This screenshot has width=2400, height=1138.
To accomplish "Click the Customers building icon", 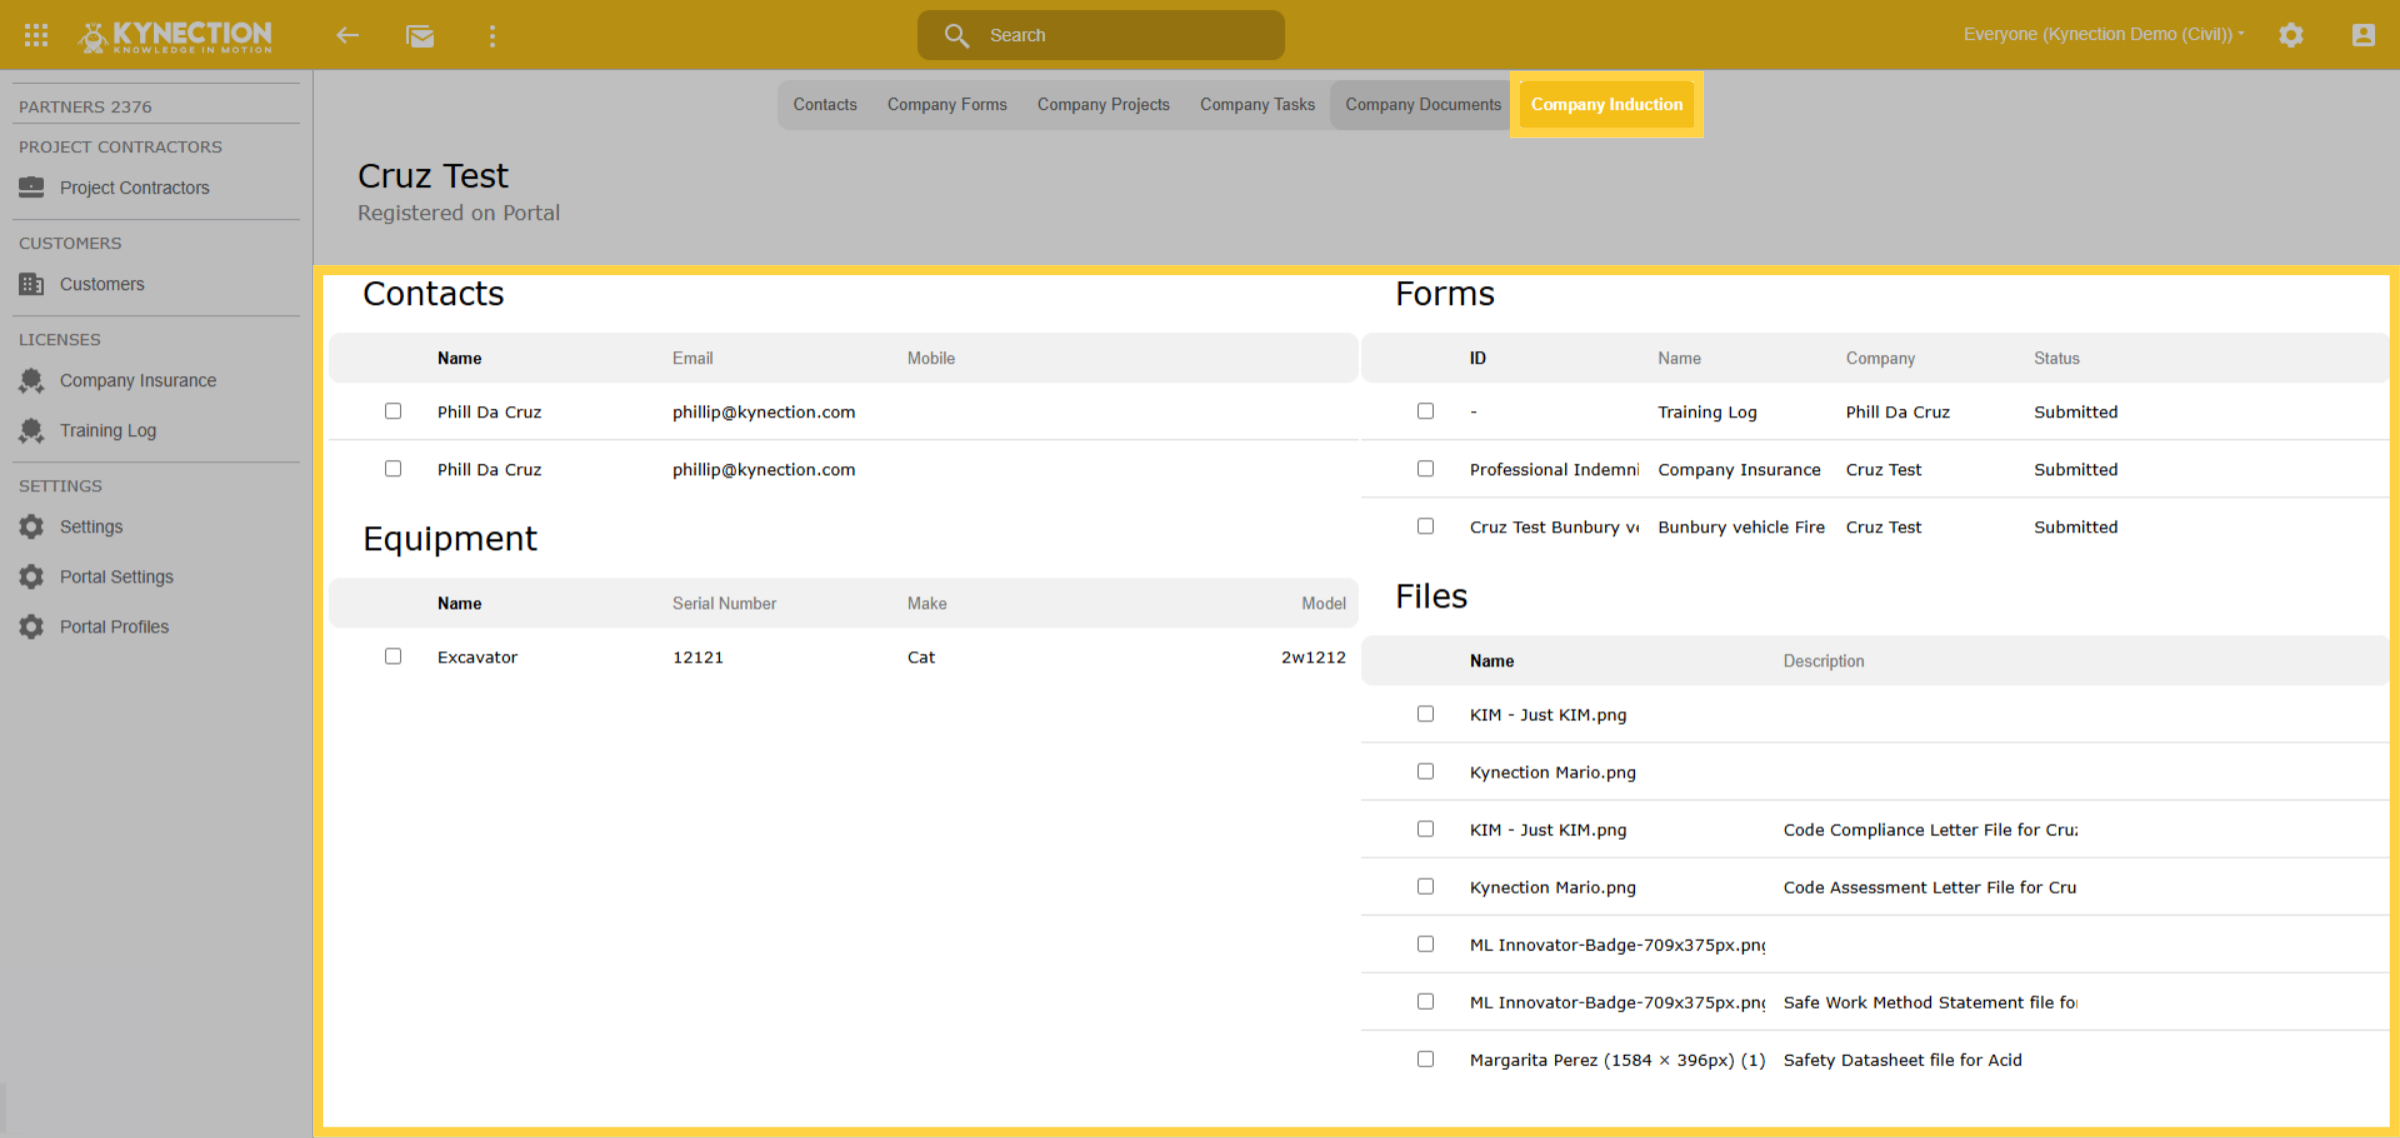I will click(32, 284).
